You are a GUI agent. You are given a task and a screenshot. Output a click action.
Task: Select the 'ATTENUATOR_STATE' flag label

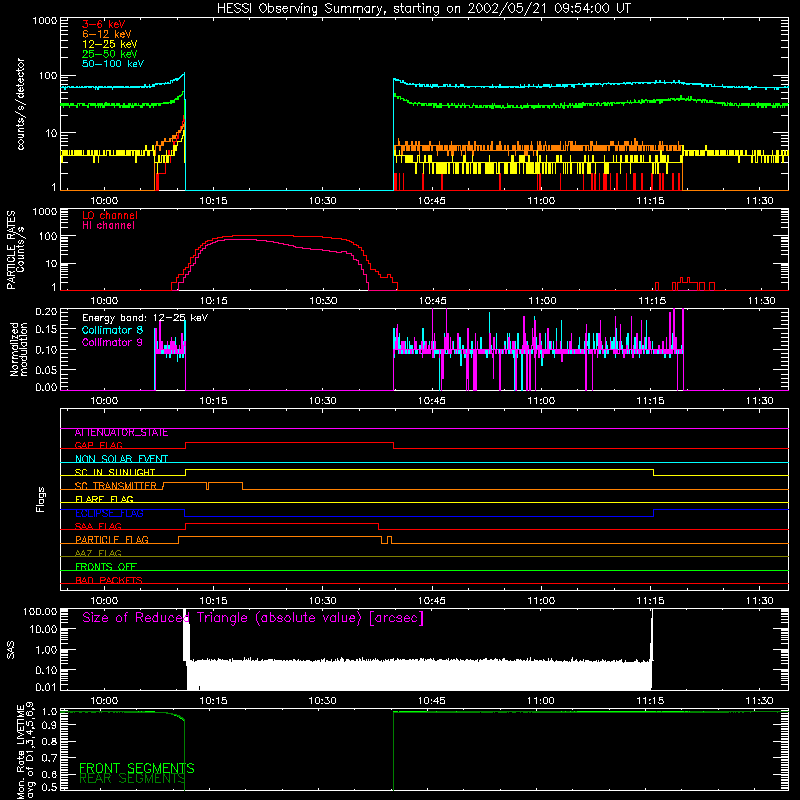pos(121,433)
